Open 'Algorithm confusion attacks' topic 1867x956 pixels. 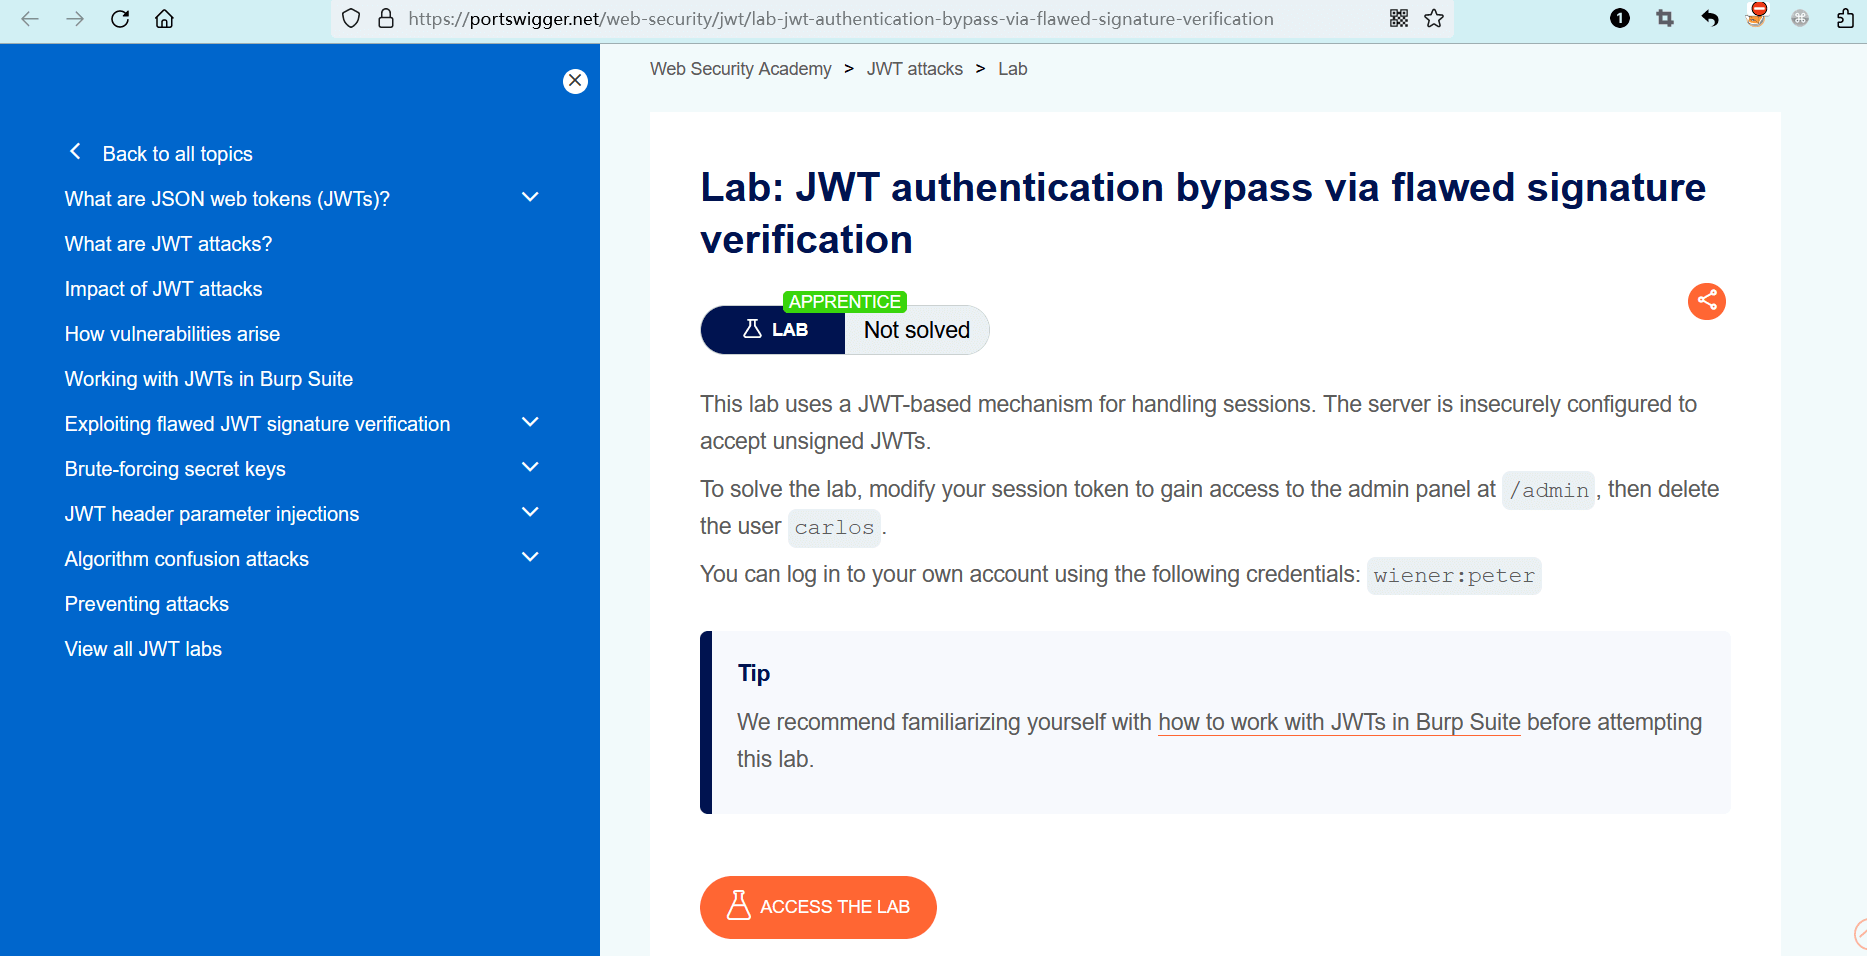[186, 559]
